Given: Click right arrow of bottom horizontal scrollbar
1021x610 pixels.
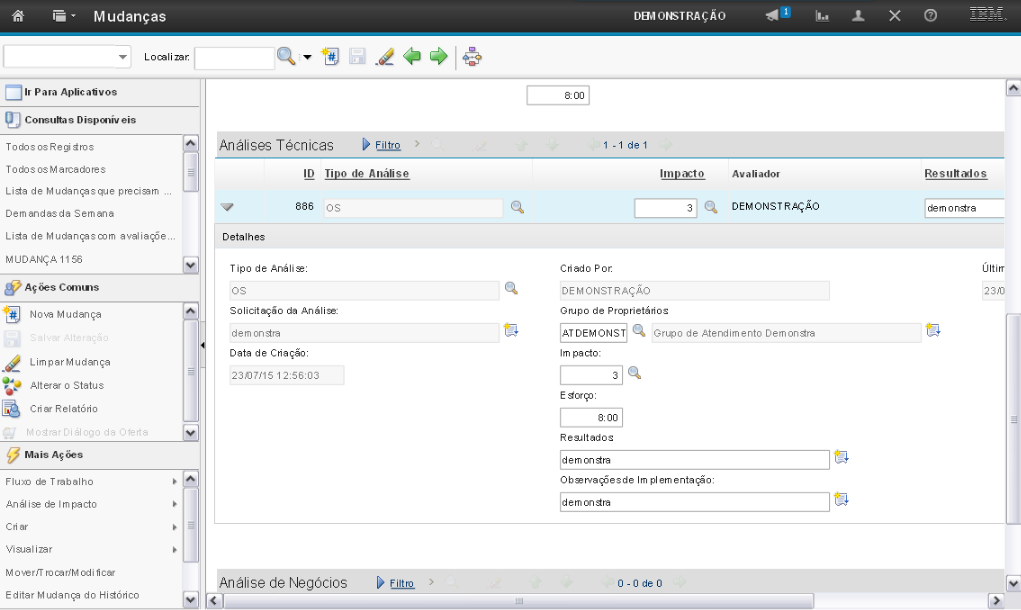Looking at the screenshot, I should pyautogui.click(x=994, y=600).
